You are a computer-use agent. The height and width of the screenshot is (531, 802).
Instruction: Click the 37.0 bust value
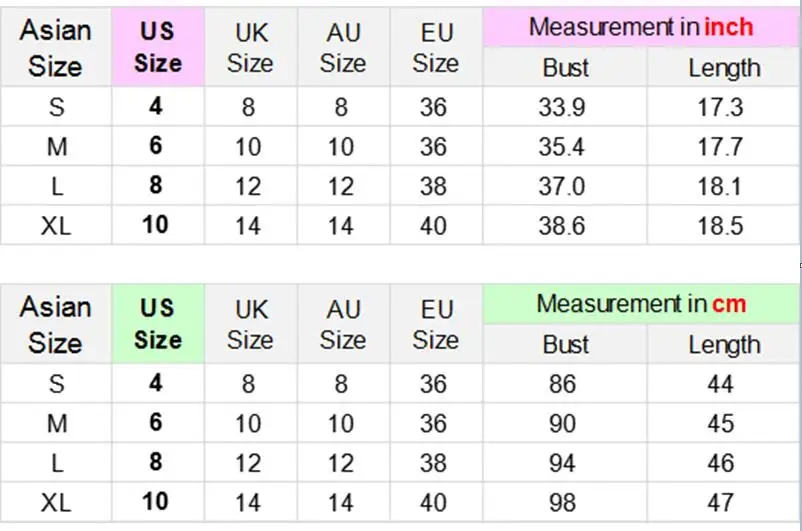[562, 186]
